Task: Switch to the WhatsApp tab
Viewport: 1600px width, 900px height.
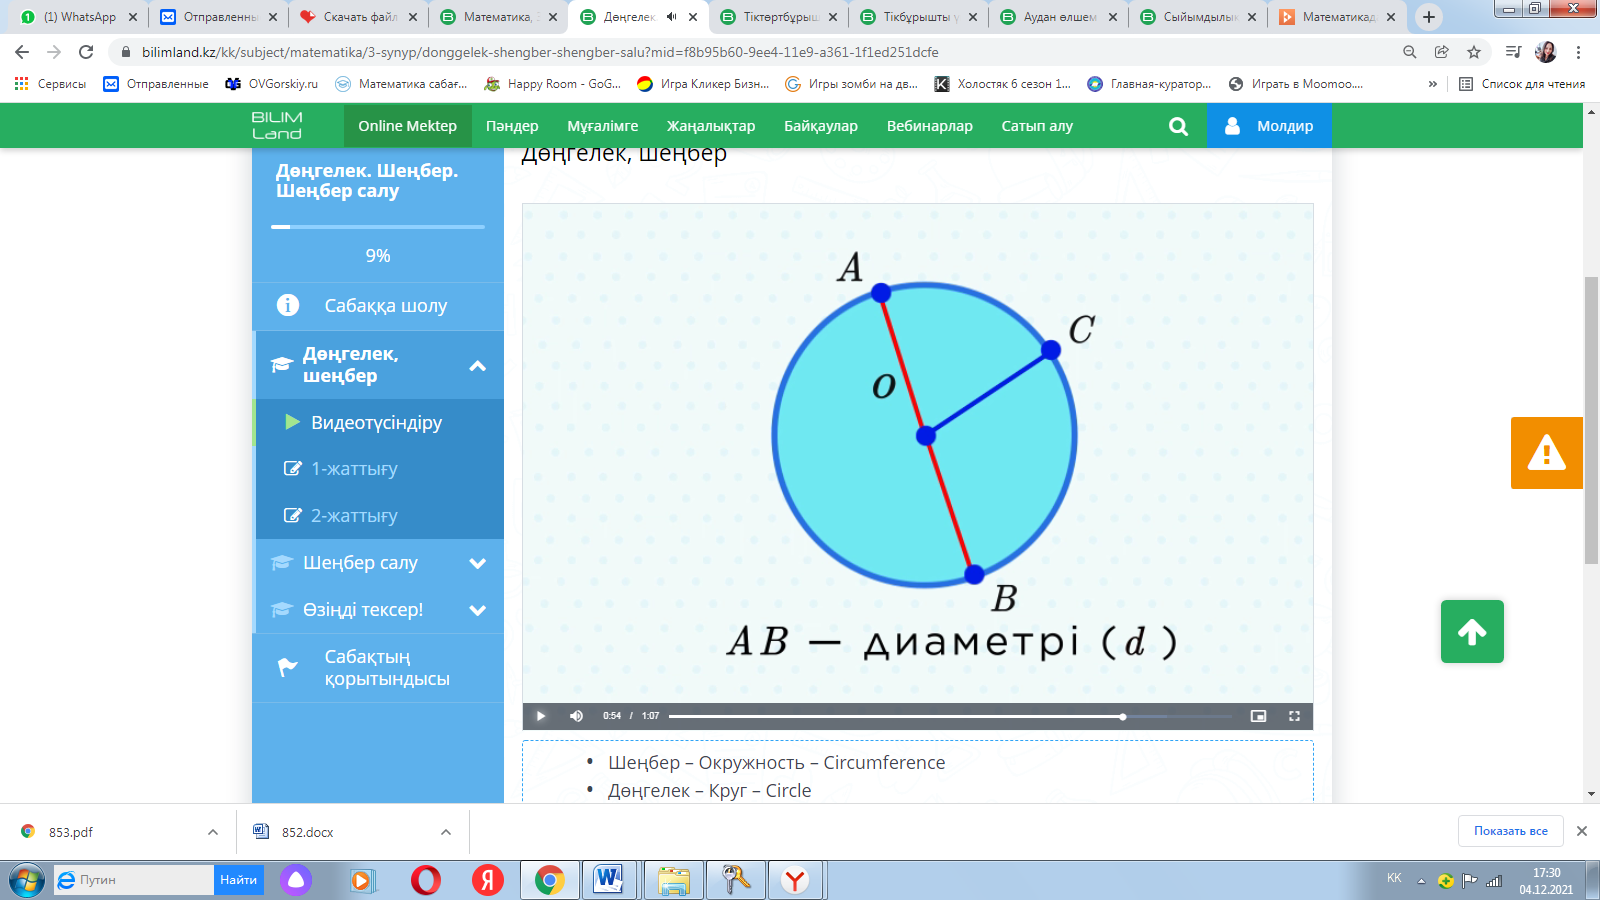Action: 78,17
